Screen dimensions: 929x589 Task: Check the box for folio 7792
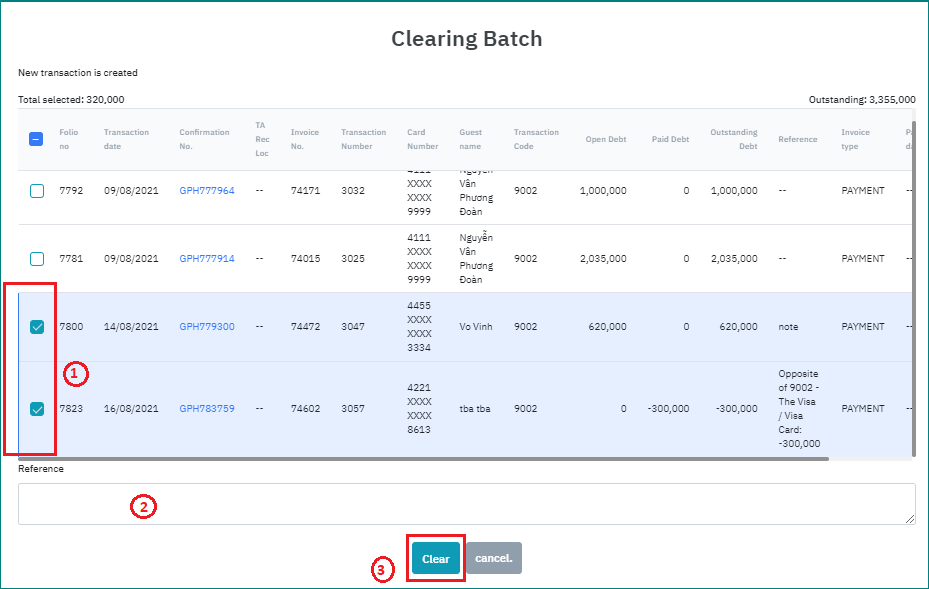pyautogui.click(x=36, y=191)
